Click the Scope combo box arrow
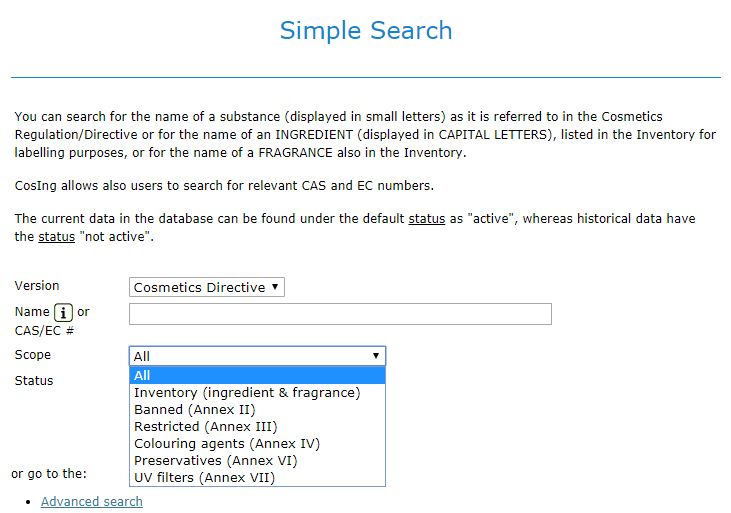 coord(376,356)
